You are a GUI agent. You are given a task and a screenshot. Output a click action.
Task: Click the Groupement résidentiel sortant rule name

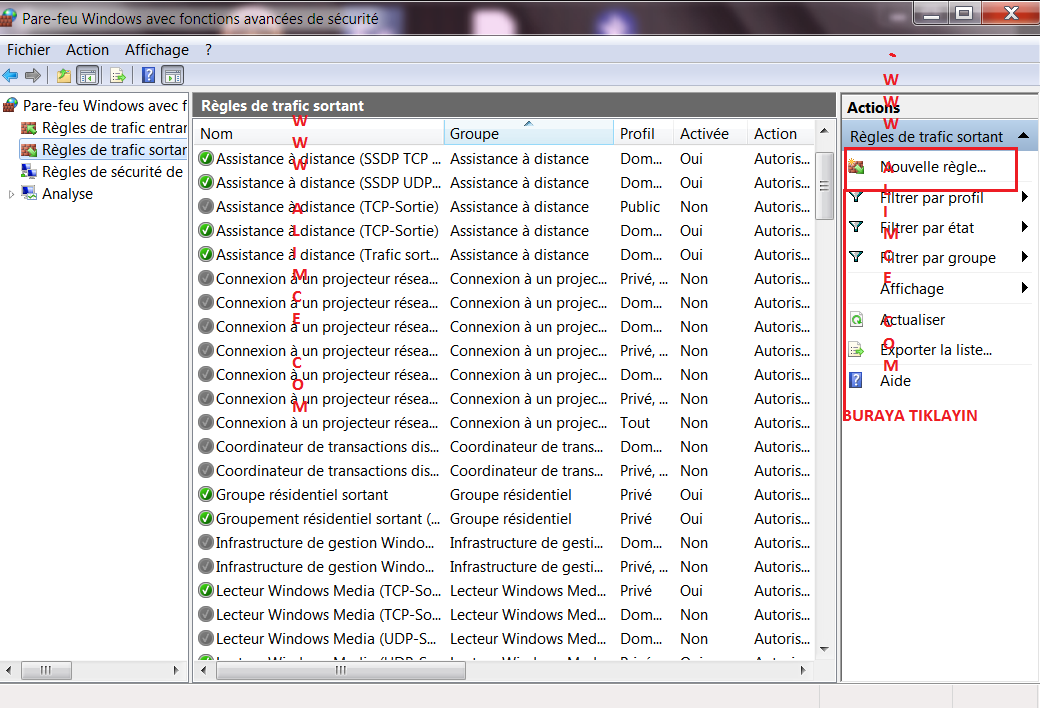(x=328, y=518)
